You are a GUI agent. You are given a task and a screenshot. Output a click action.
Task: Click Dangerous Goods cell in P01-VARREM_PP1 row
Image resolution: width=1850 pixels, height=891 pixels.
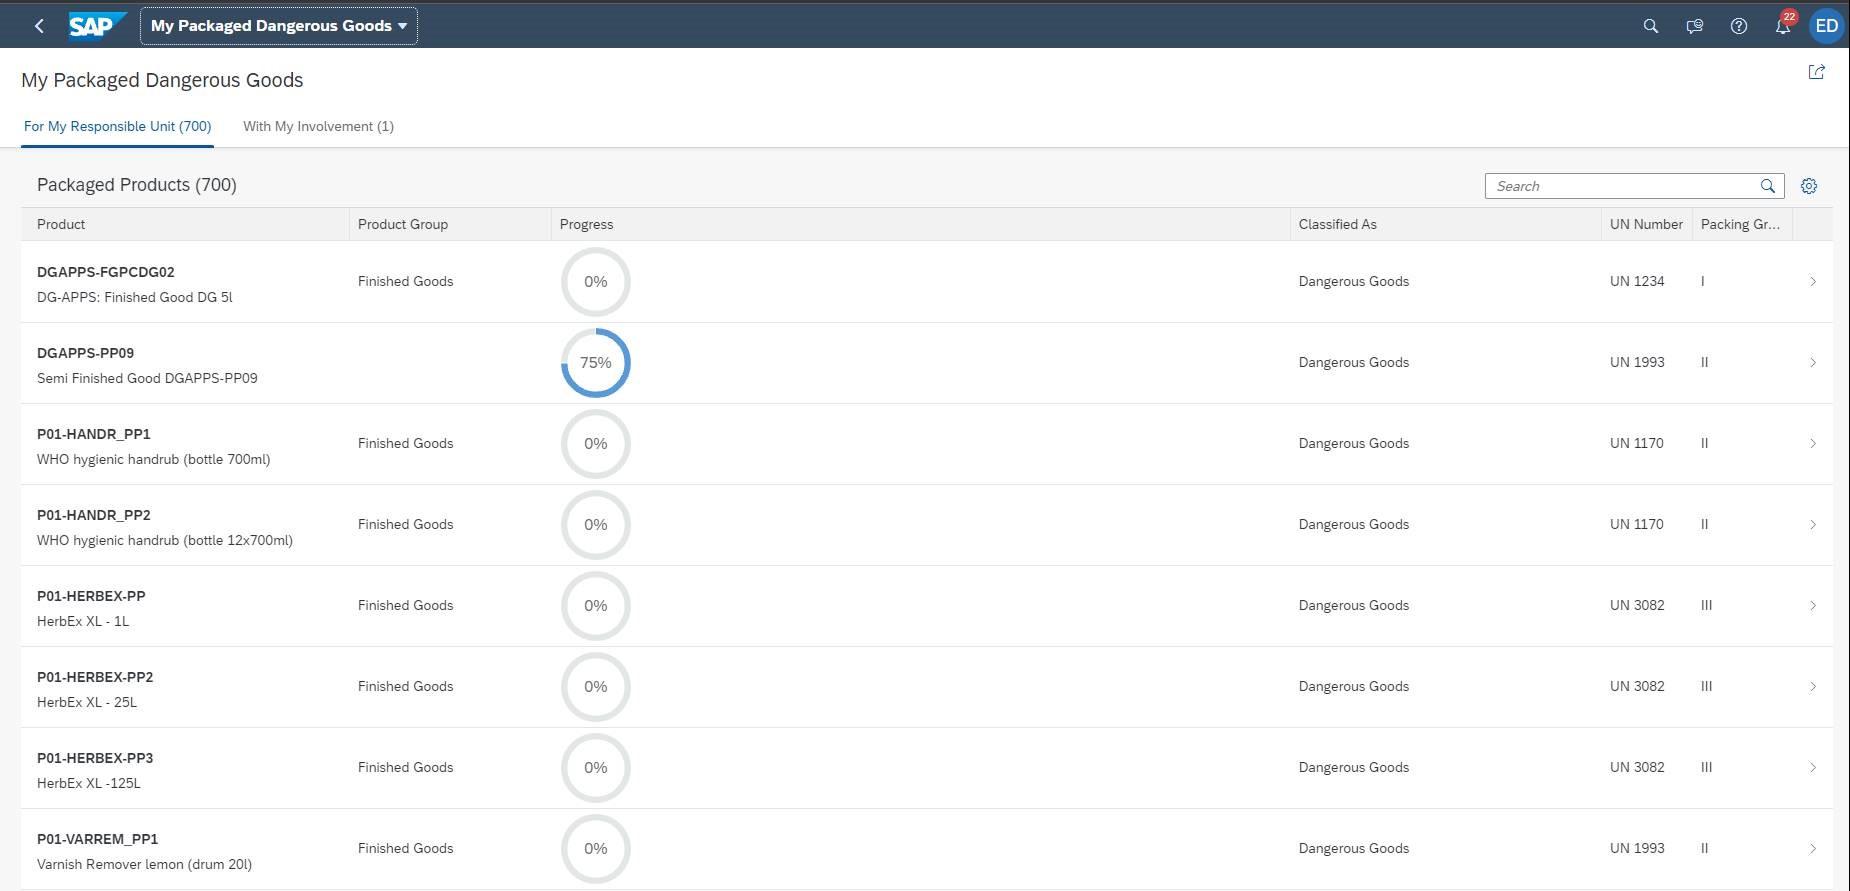[x=1354, y=849]
